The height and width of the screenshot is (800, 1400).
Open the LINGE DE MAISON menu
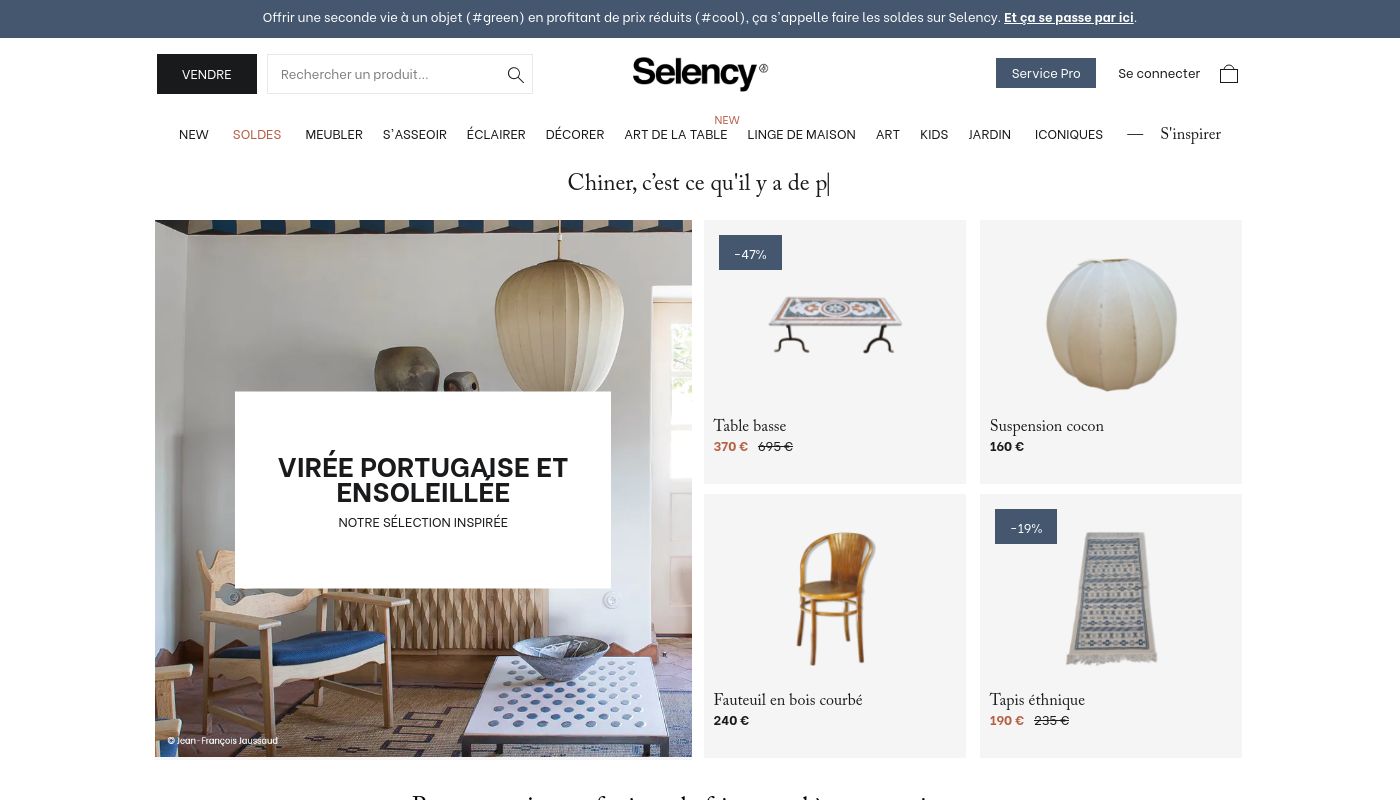(801, 134)
